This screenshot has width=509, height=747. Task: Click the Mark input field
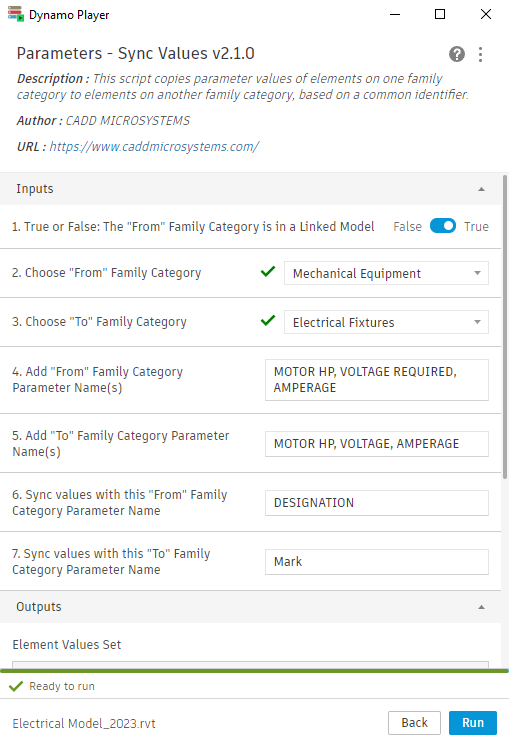click(x=377, y=562)
